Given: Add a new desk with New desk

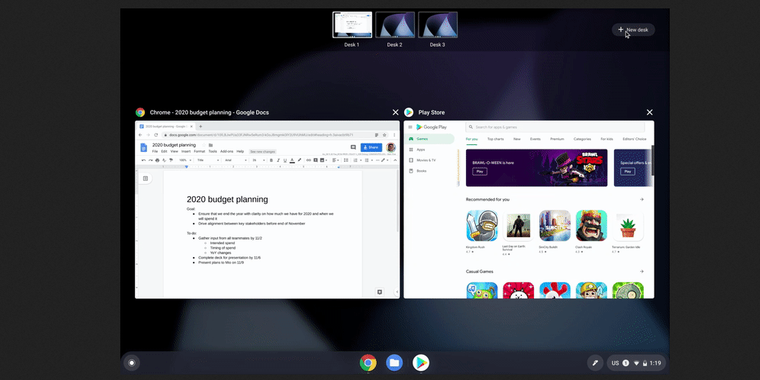Looking at the screenshot, I should tap(633, 30).
